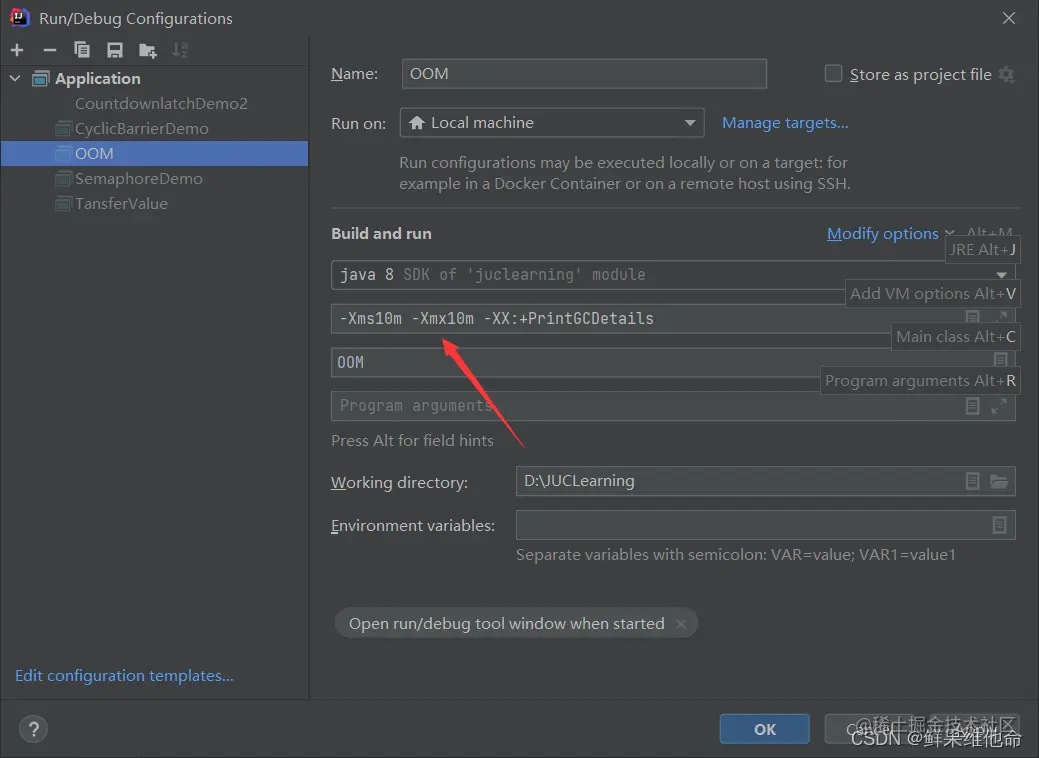1039x758 pixels.
Task: Click the Manage targets link
Action: click(785, 123)
